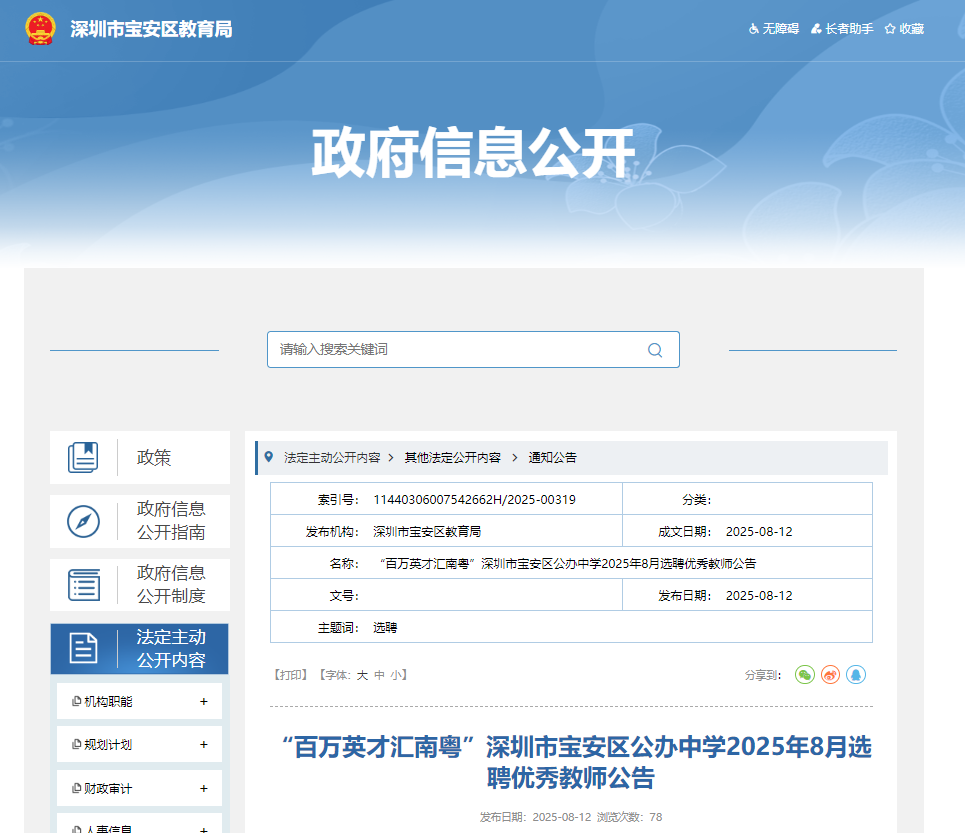Go to 其他法定公开内容 breadcrumb

click(452, 458)
